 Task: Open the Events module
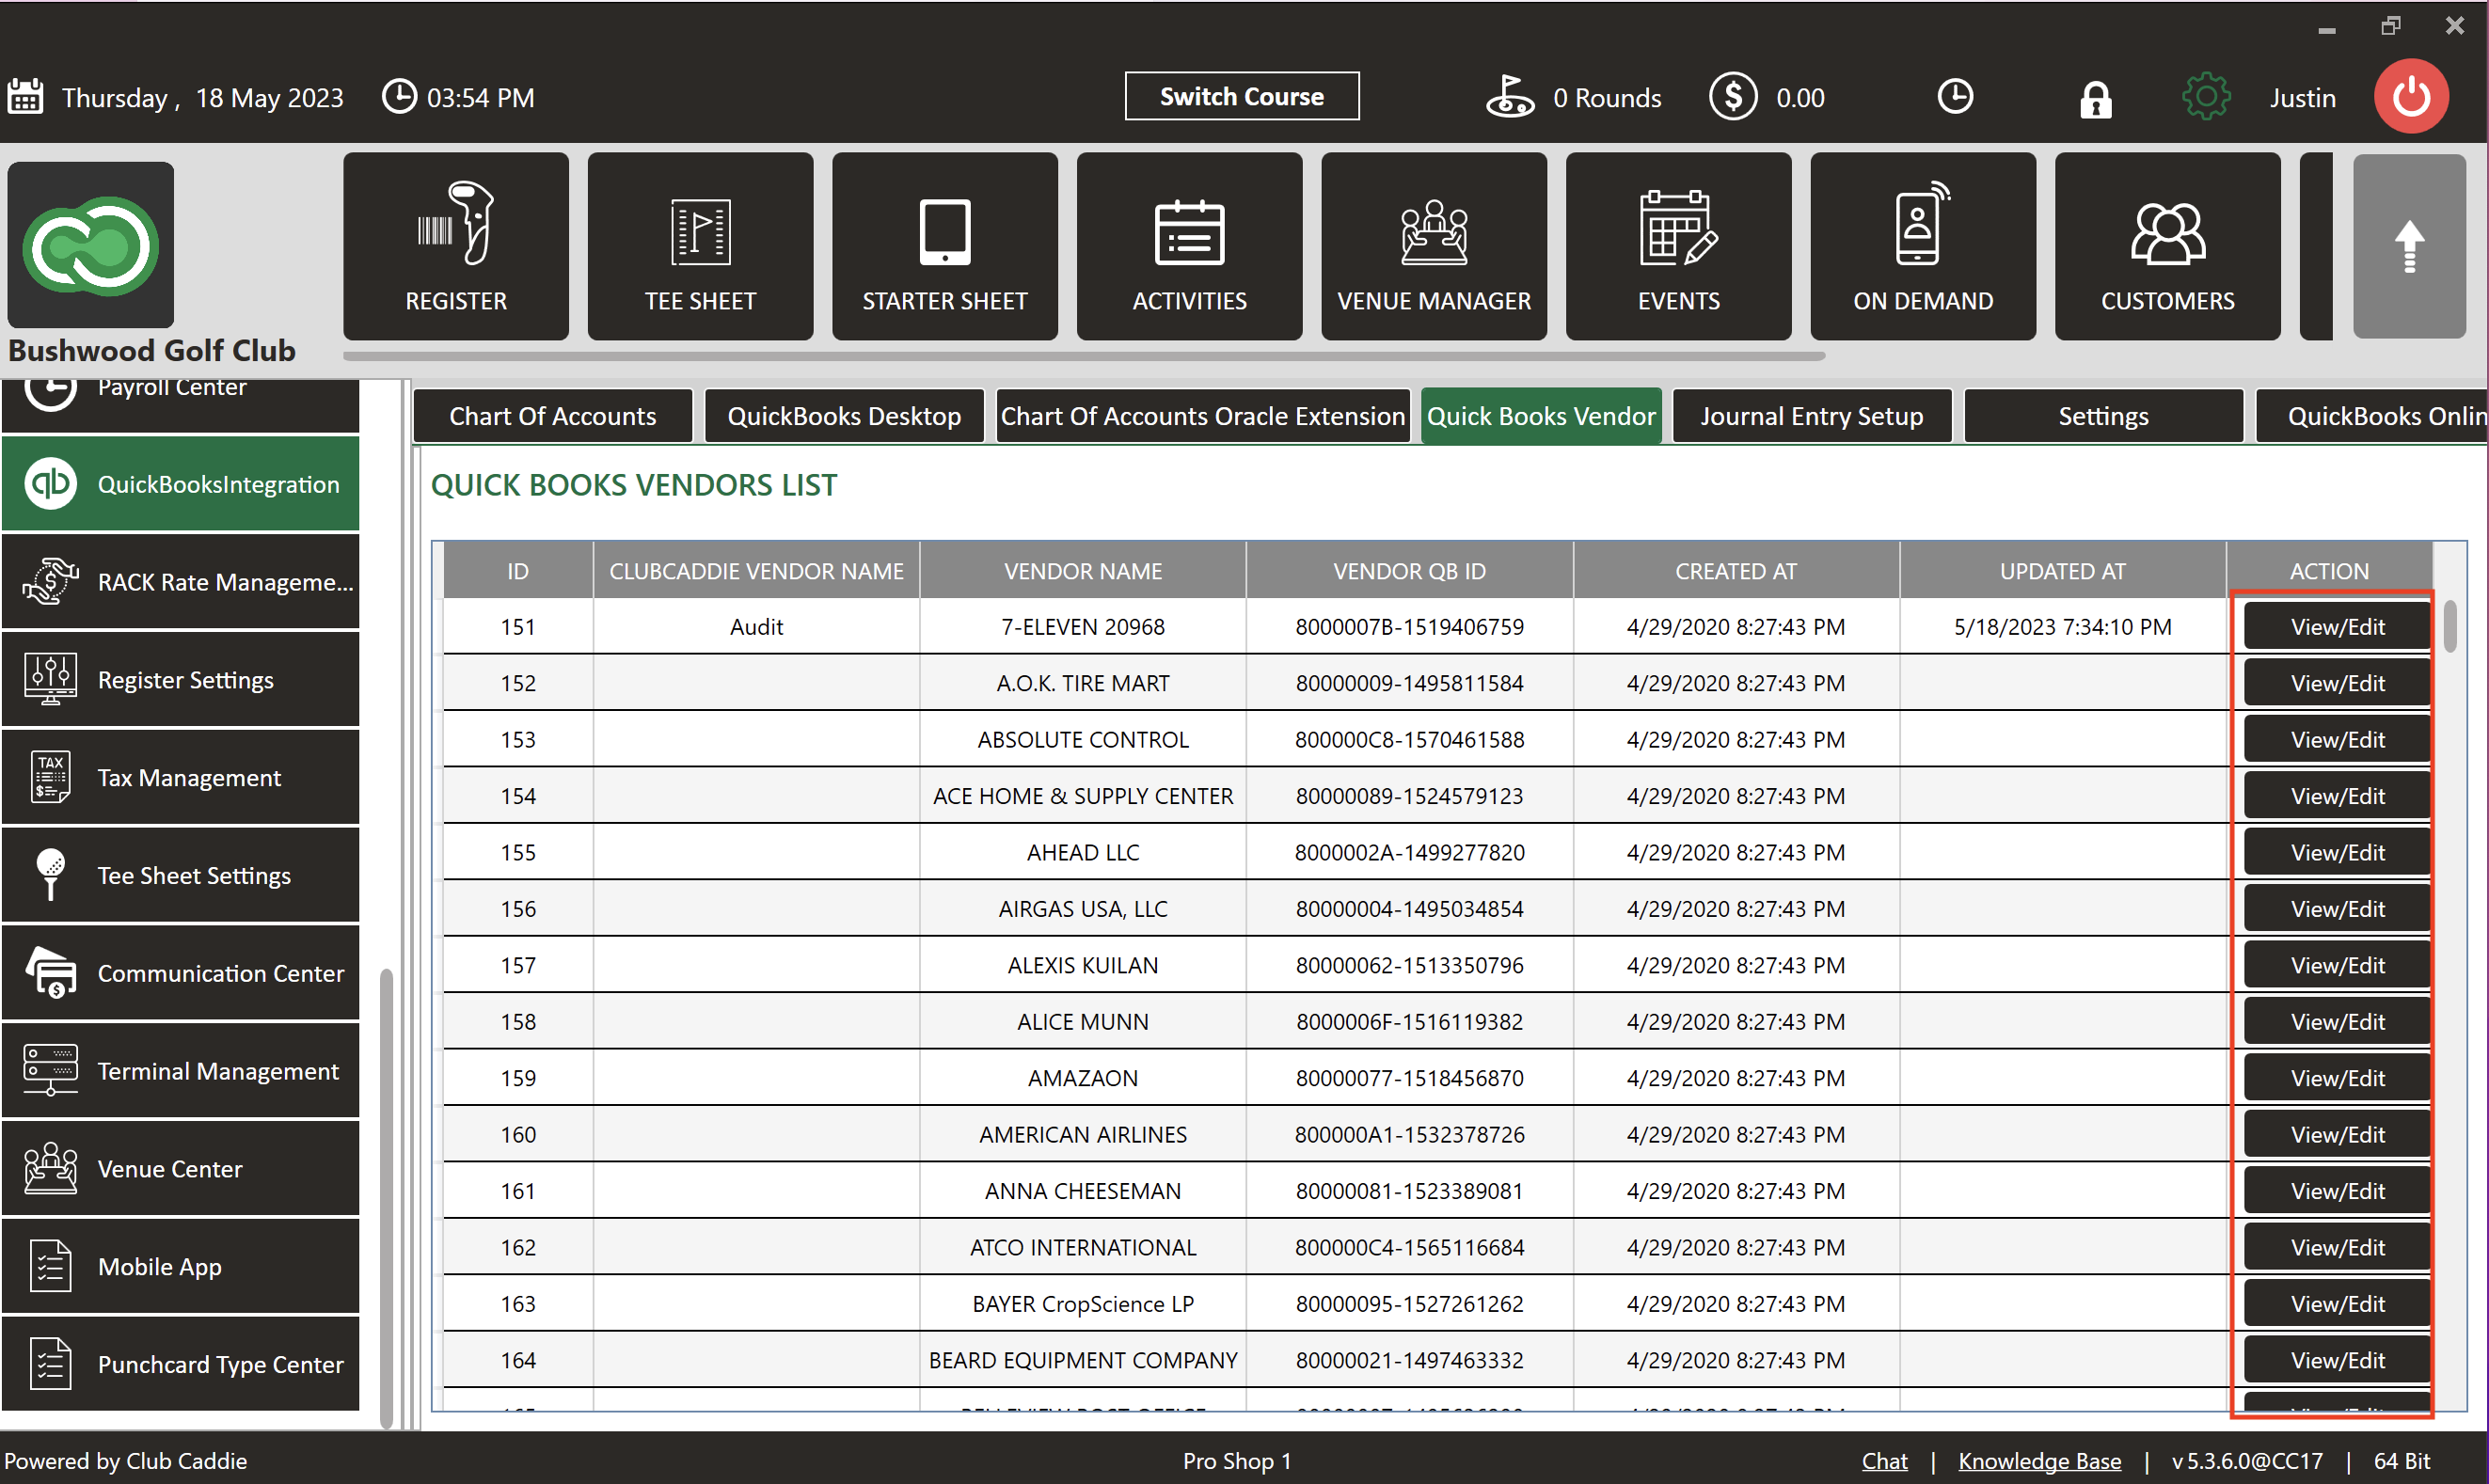pos(1678,246)
